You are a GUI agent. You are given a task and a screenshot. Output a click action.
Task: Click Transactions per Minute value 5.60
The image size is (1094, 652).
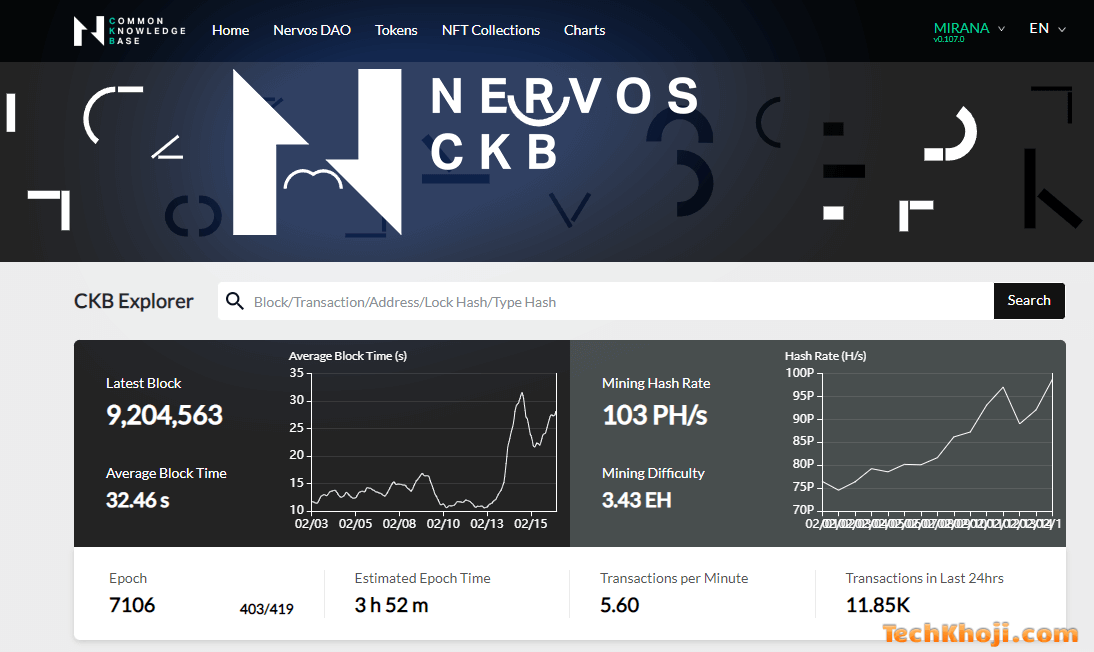point(620,605)
